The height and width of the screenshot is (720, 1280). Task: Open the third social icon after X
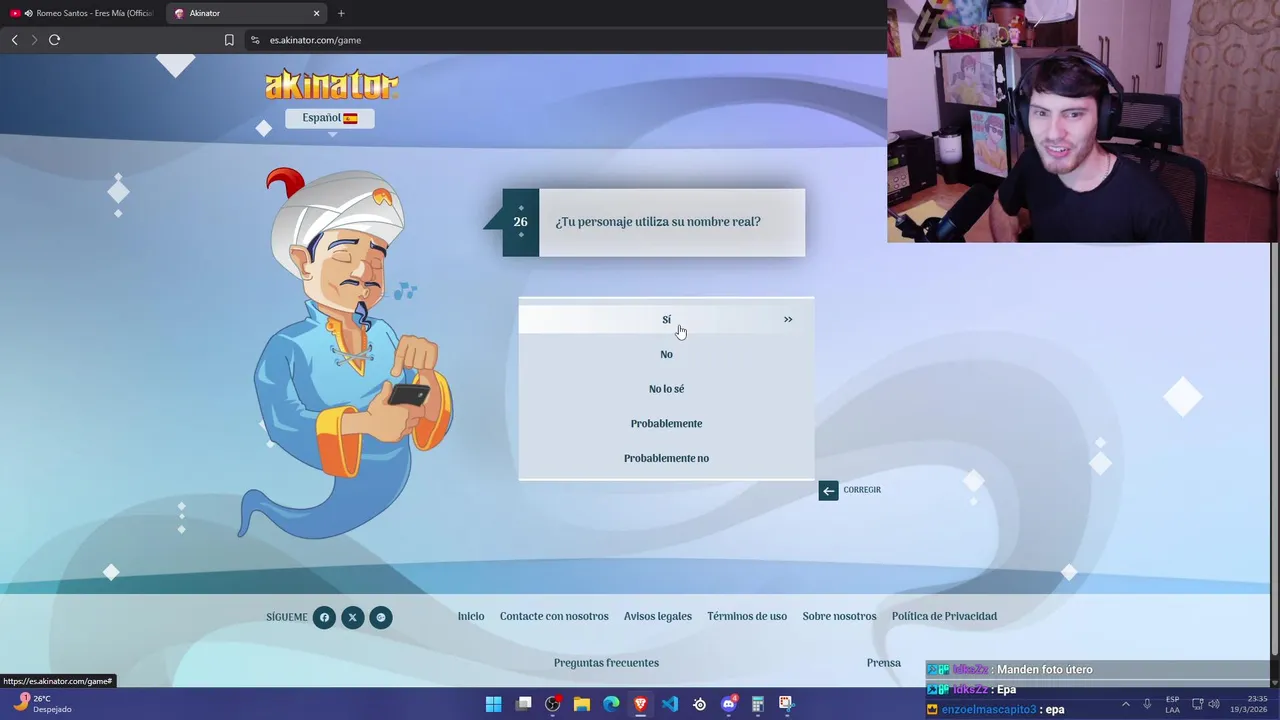381,617
